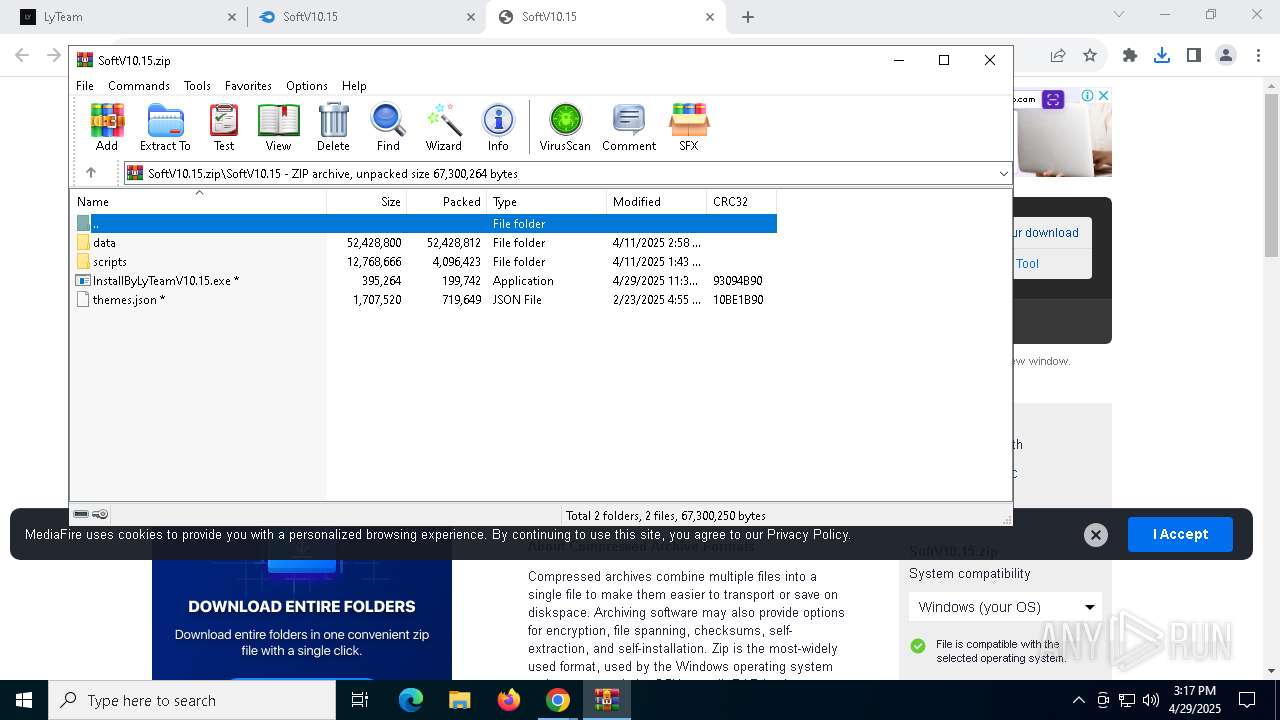
Task: Accept MediaFire cookies with I Accept
Action: (x=1180, y=534)
